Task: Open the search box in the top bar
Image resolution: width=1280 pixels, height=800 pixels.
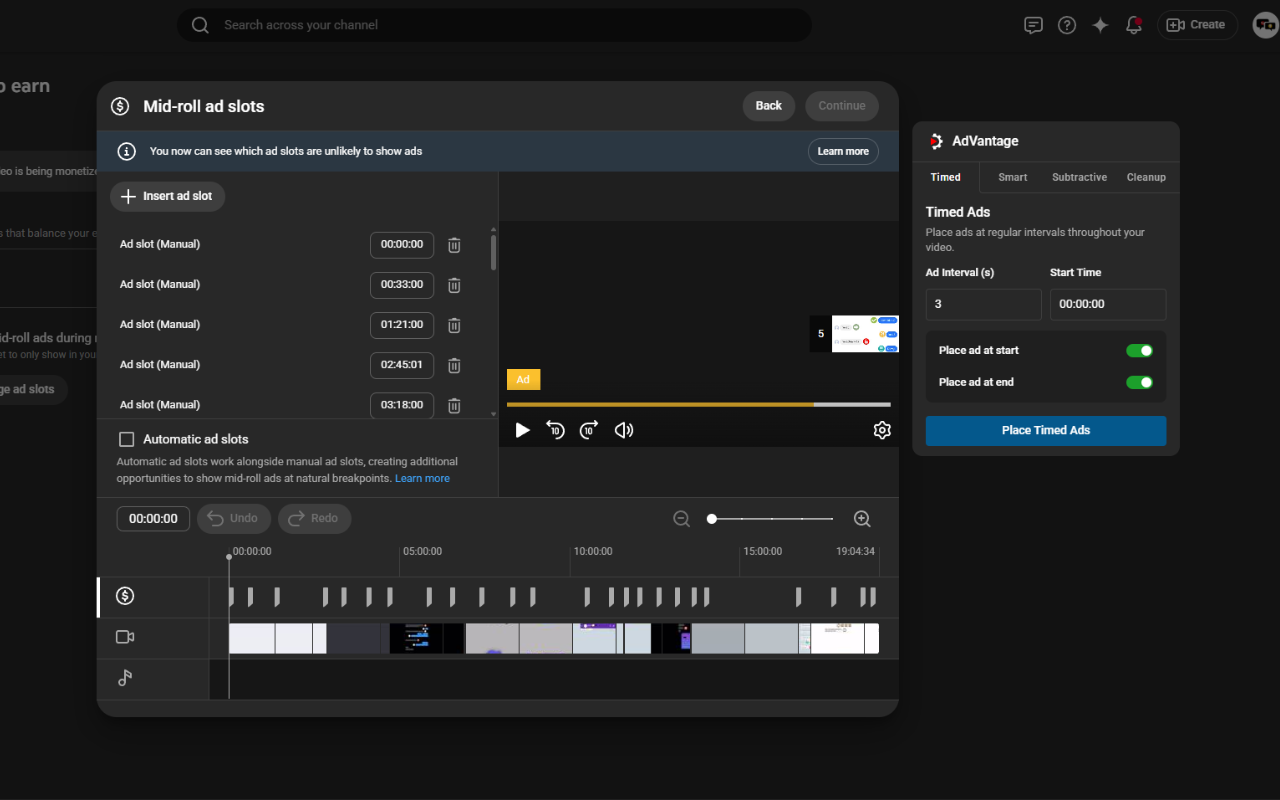Action: pos(494,25)
